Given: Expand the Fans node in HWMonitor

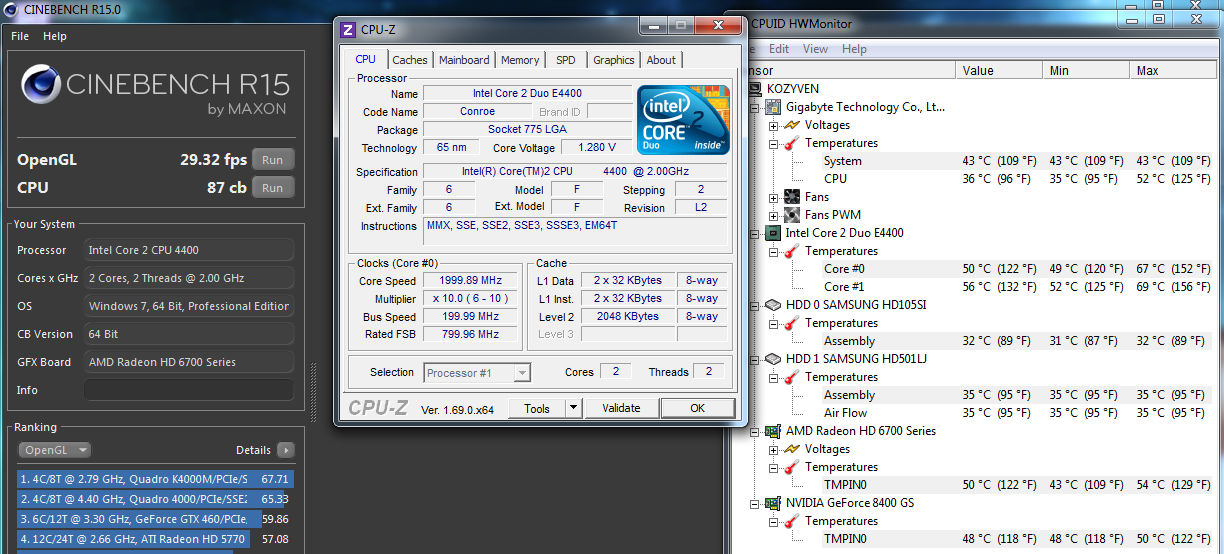Looking at the screenshot, I should (773, 198).
